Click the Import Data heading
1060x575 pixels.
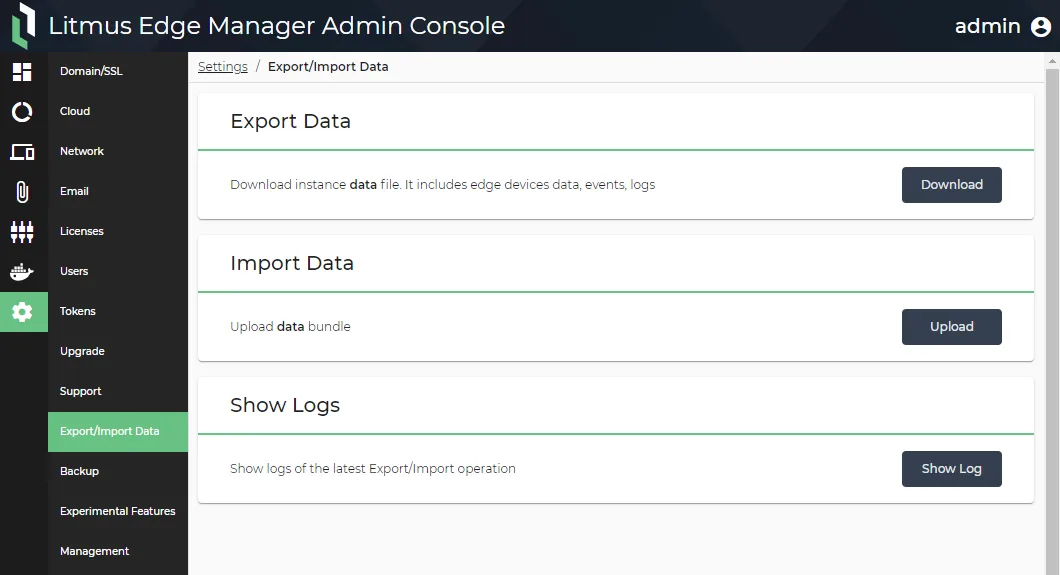coord(291,263)
